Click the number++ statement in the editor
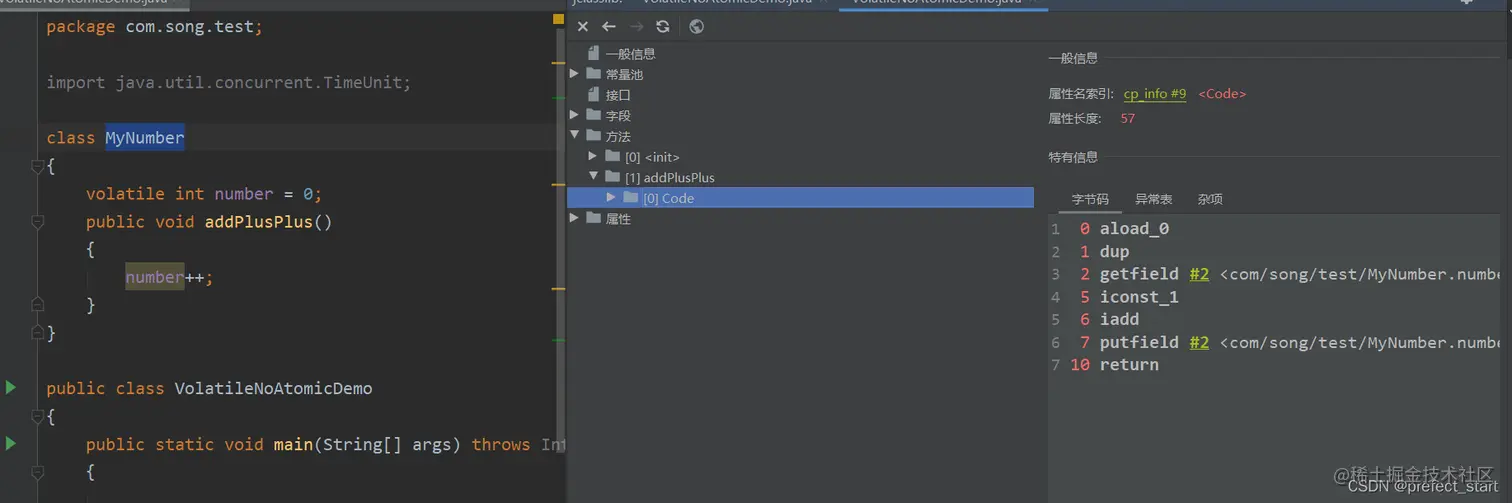Screen dimensions: 1512x503 click(169, 277)
